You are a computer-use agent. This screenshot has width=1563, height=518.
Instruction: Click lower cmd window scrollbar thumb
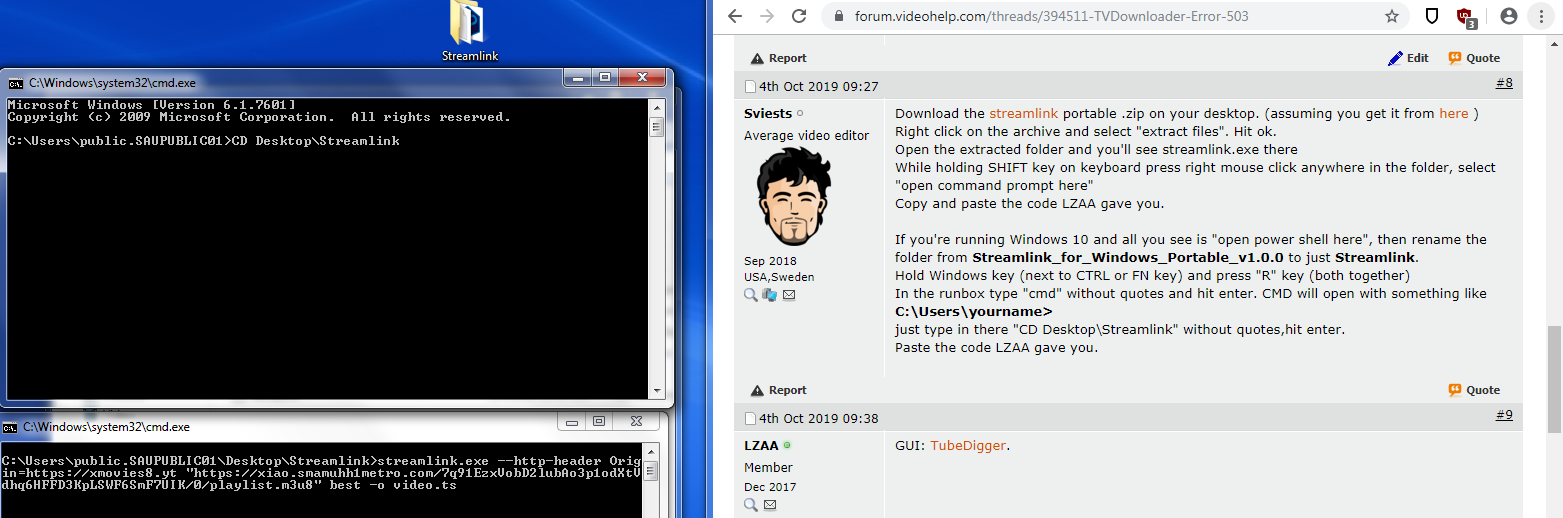[651, 471]
